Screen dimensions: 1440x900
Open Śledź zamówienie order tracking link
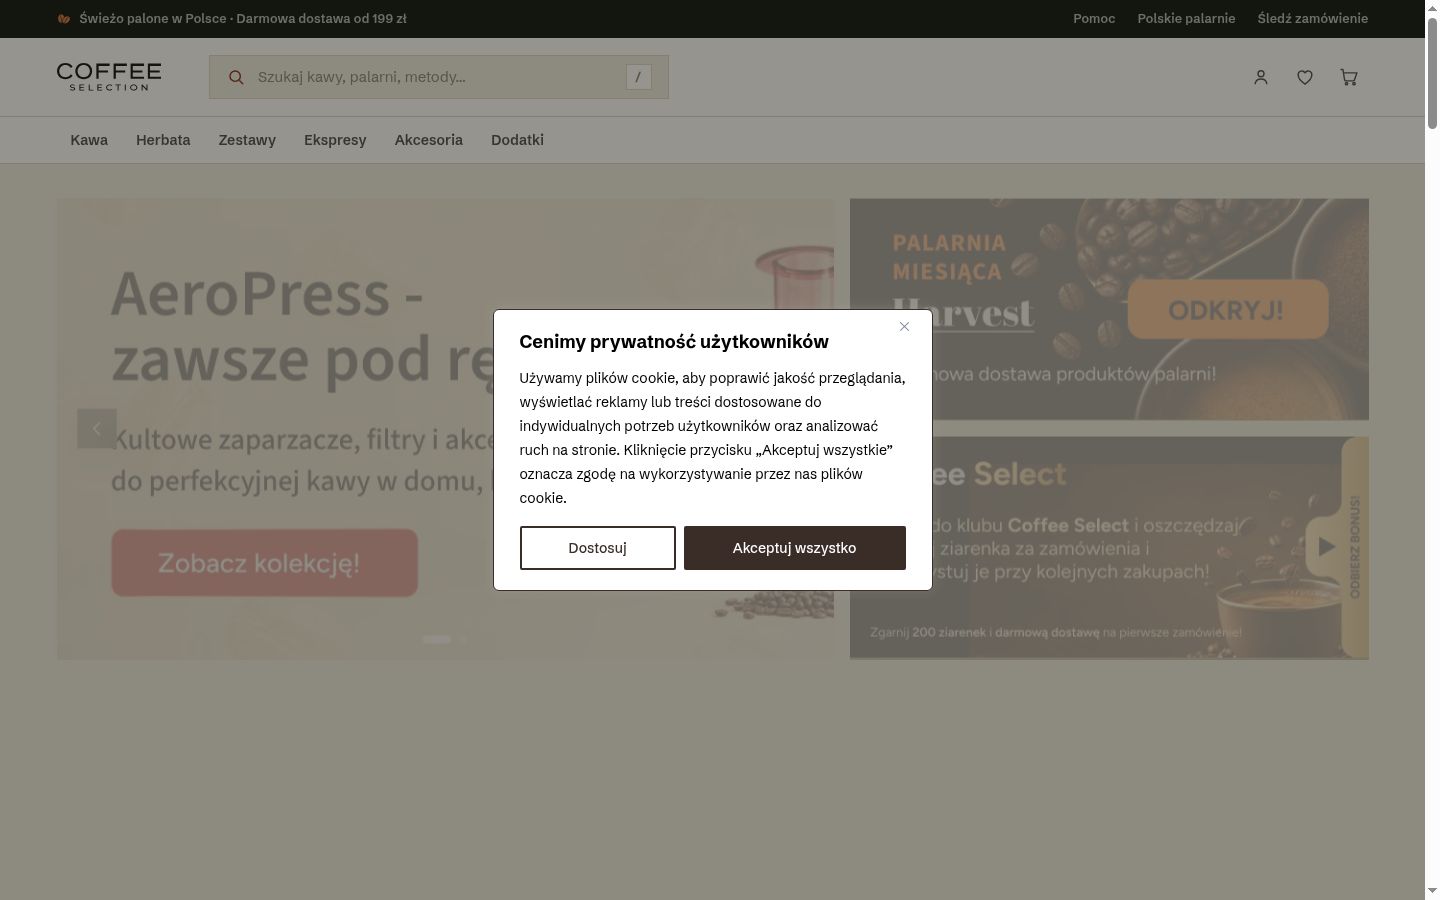tap(1312, 18)
